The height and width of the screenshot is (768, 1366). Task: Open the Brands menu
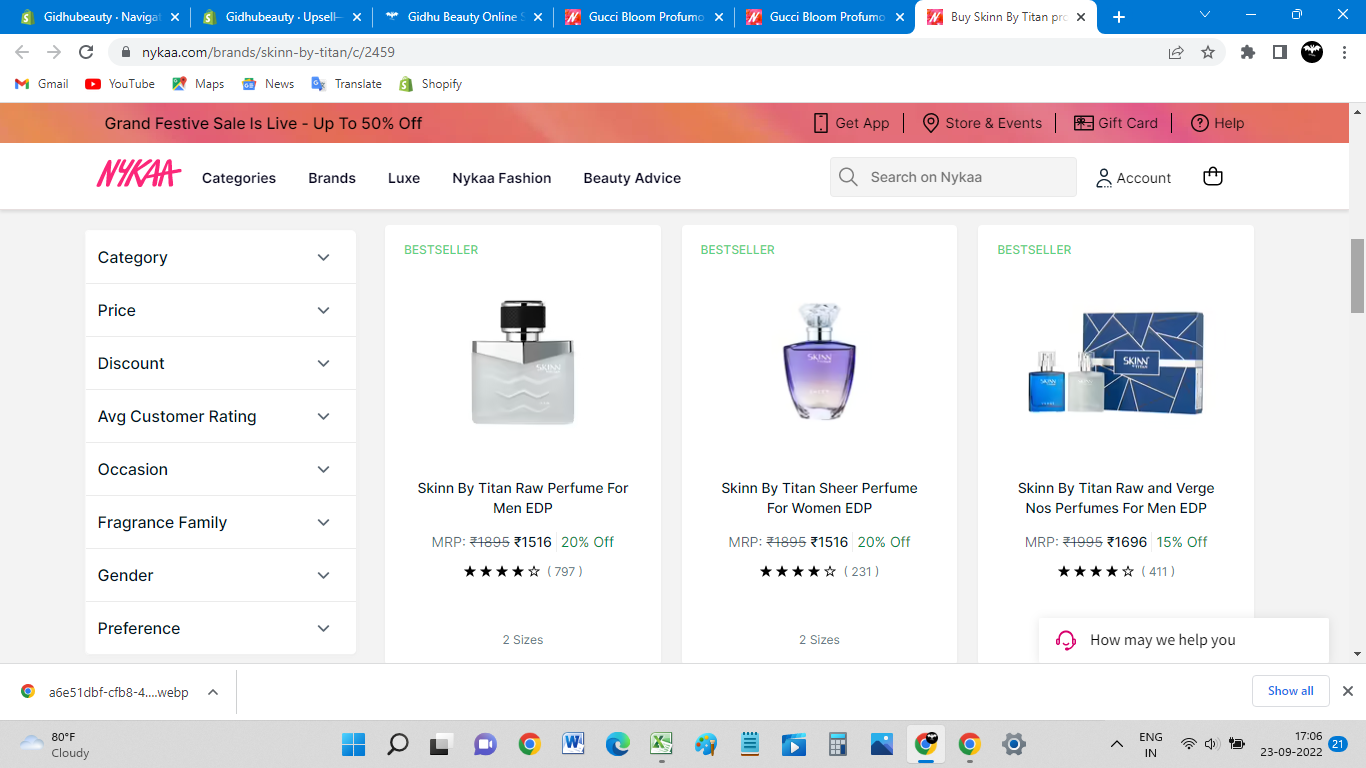click(x=332, y=178)
